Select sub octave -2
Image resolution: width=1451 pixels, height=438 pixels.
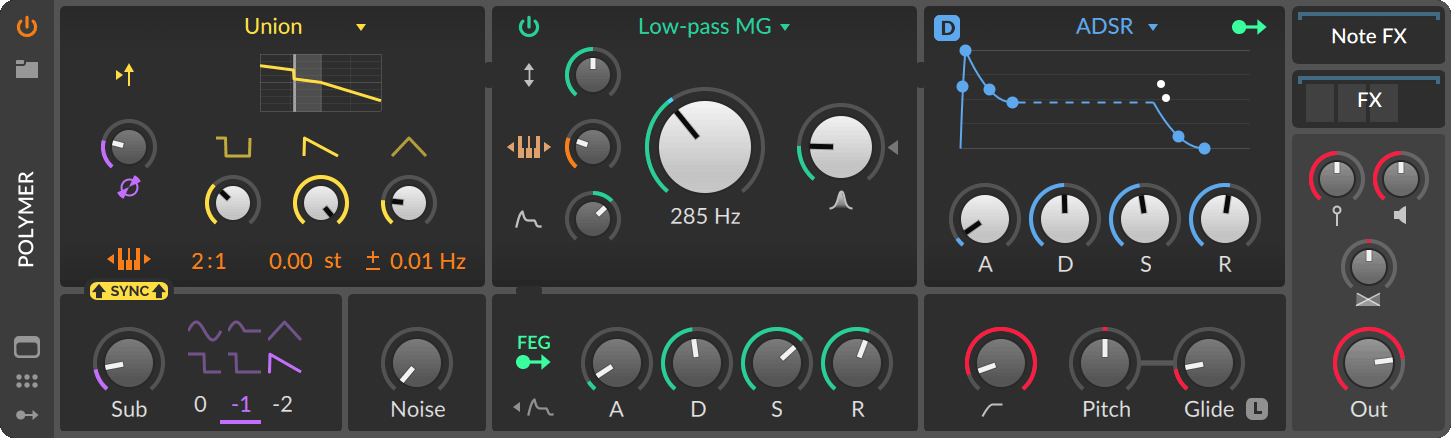(282, 405)
